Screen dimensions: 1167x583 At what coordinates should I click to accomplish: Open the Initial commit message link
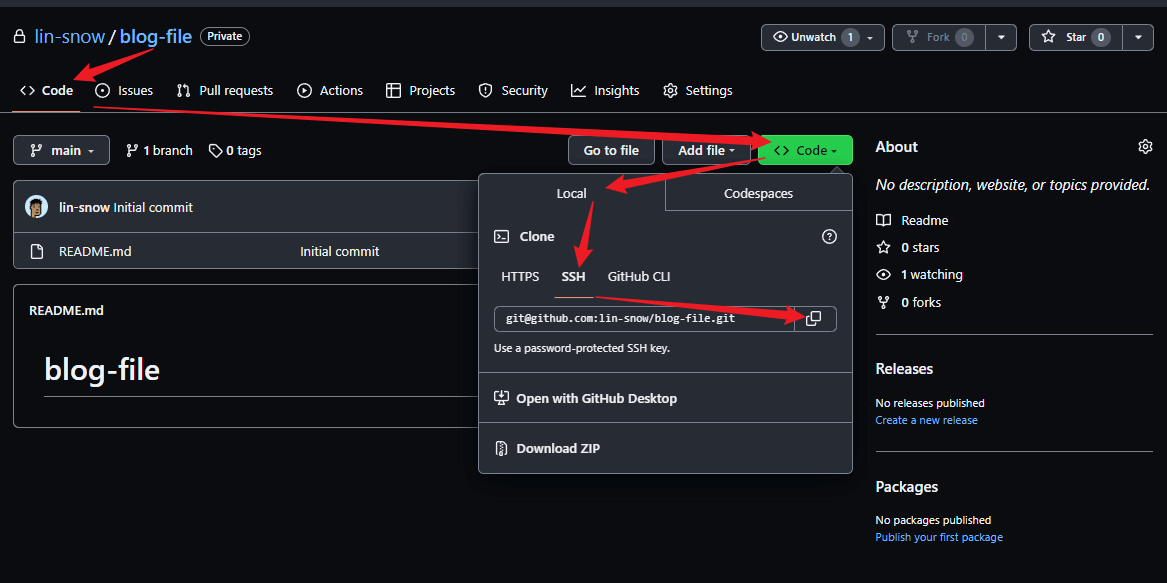153,207
